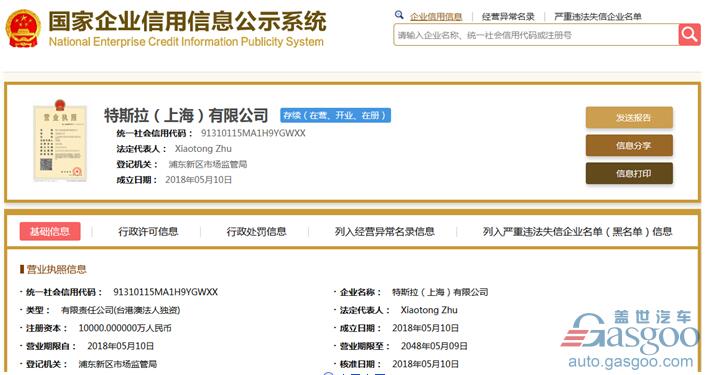Click the English subtitle National Enterprise Credit Information Publicity System

coord(186,42)
